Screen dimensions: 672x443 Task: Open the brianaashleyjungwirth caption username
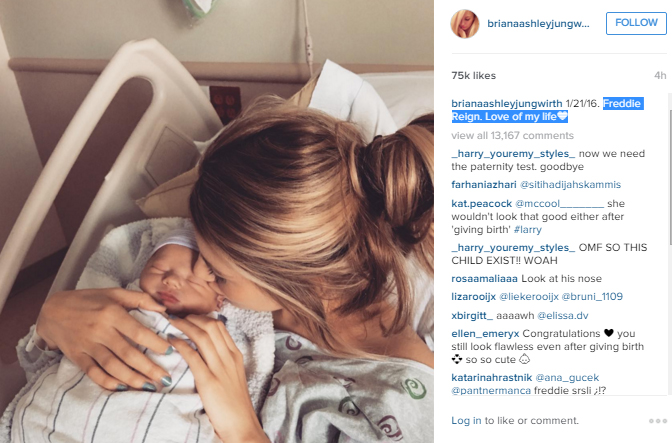coord(507,104)
